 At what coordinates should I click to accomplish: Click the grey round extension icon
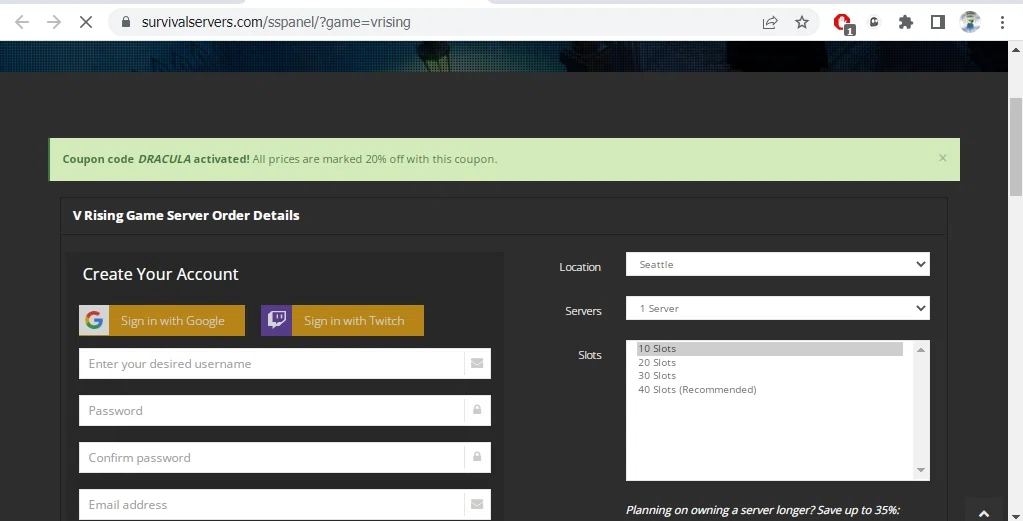[x=874, y=22]
